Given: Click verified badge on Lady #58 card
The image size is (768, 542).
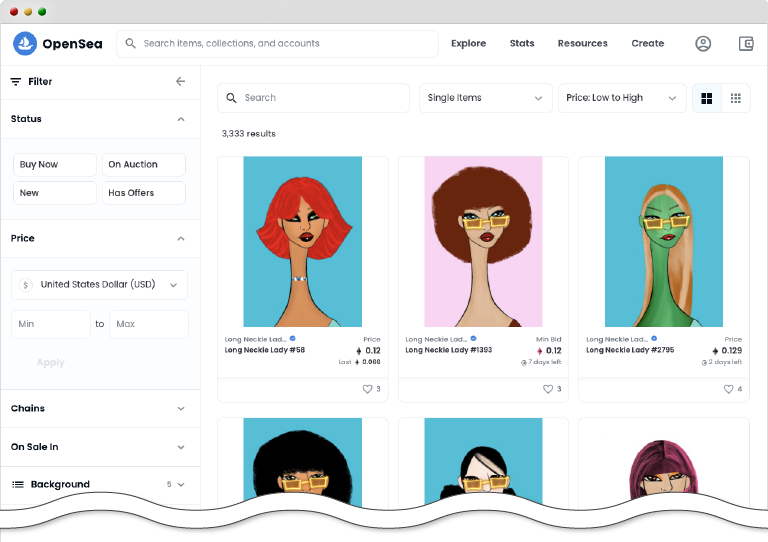Looking at the screenshot, I should (293, 338).
